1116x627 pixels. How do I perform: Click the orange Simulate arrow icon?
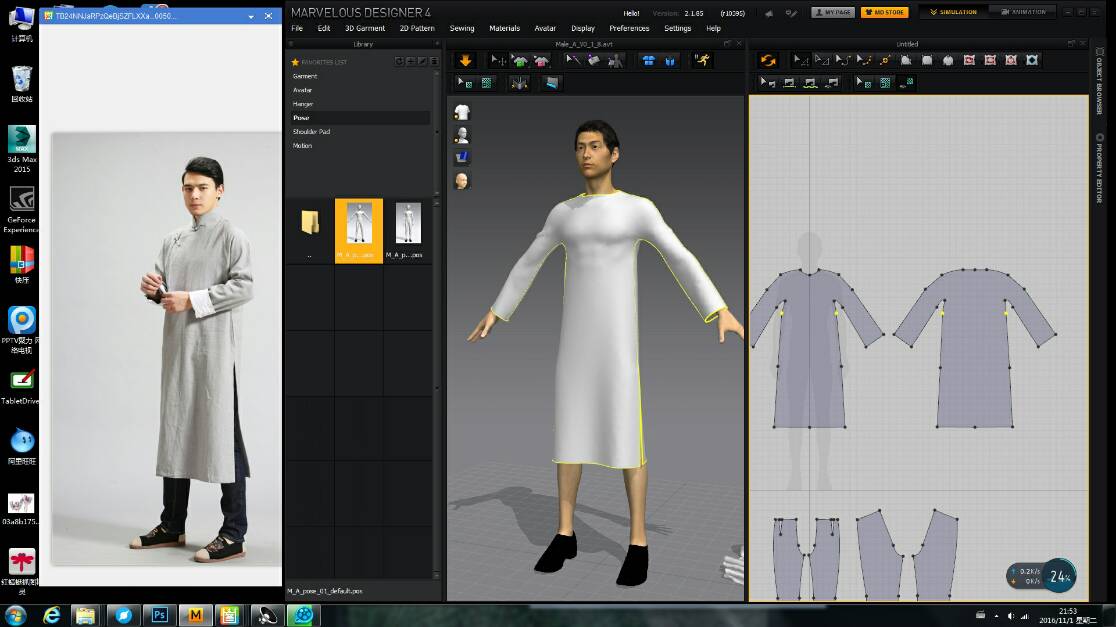[x=465, y=61]
